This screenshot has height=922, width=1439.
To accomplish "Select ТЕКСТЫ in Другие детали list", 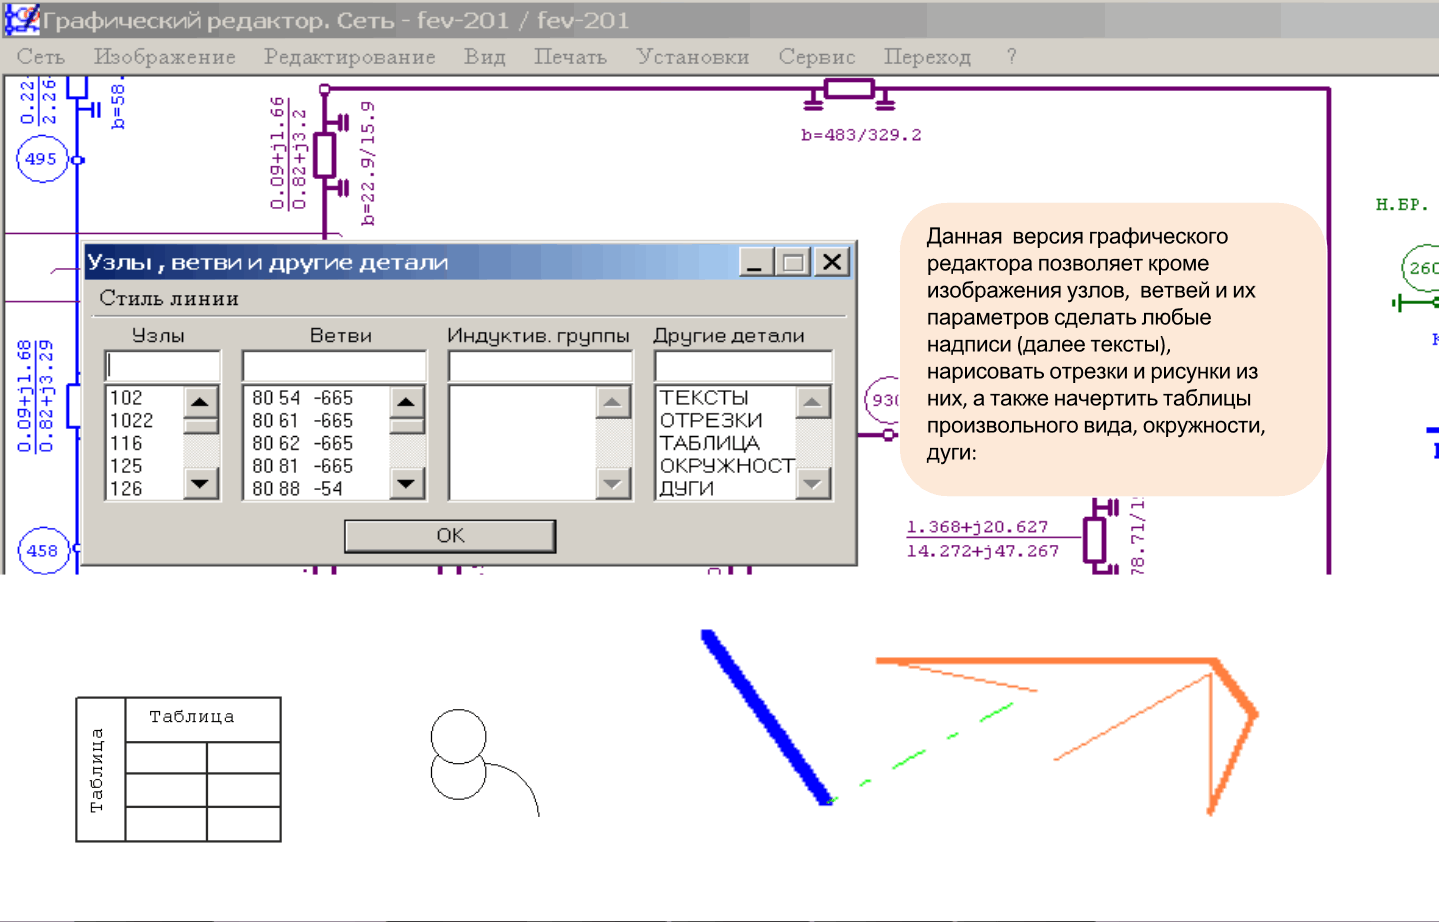I will pos(704,398).
